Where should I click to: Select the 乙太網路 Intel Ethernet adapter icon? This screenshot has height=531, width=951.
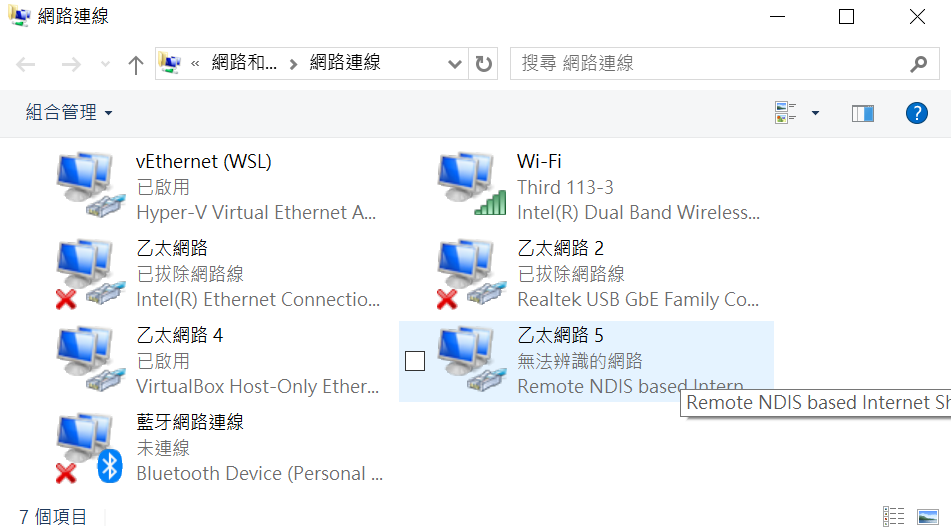point(91,273)
